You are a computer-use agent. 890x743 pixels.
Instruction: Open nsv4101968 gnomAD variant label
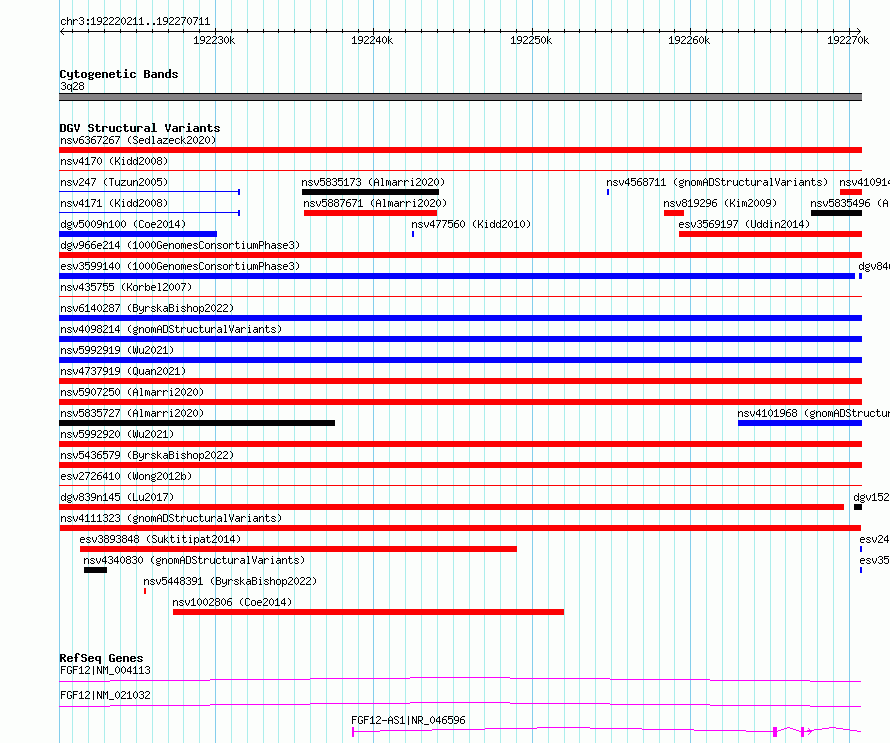(x=813, y=413)
